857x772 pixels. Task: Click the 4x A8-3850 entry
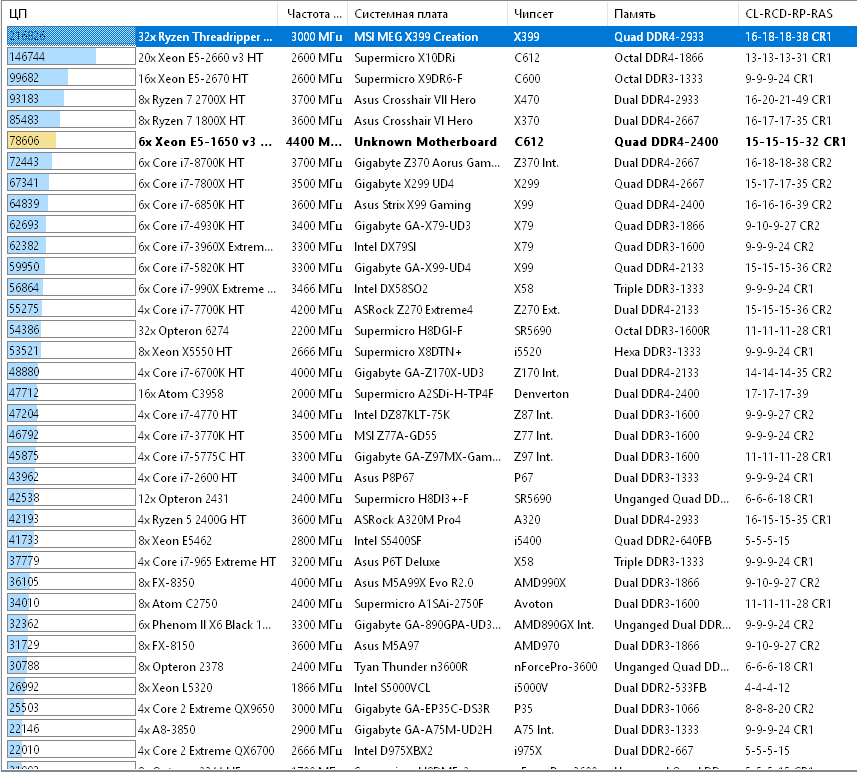pos(166,729)
